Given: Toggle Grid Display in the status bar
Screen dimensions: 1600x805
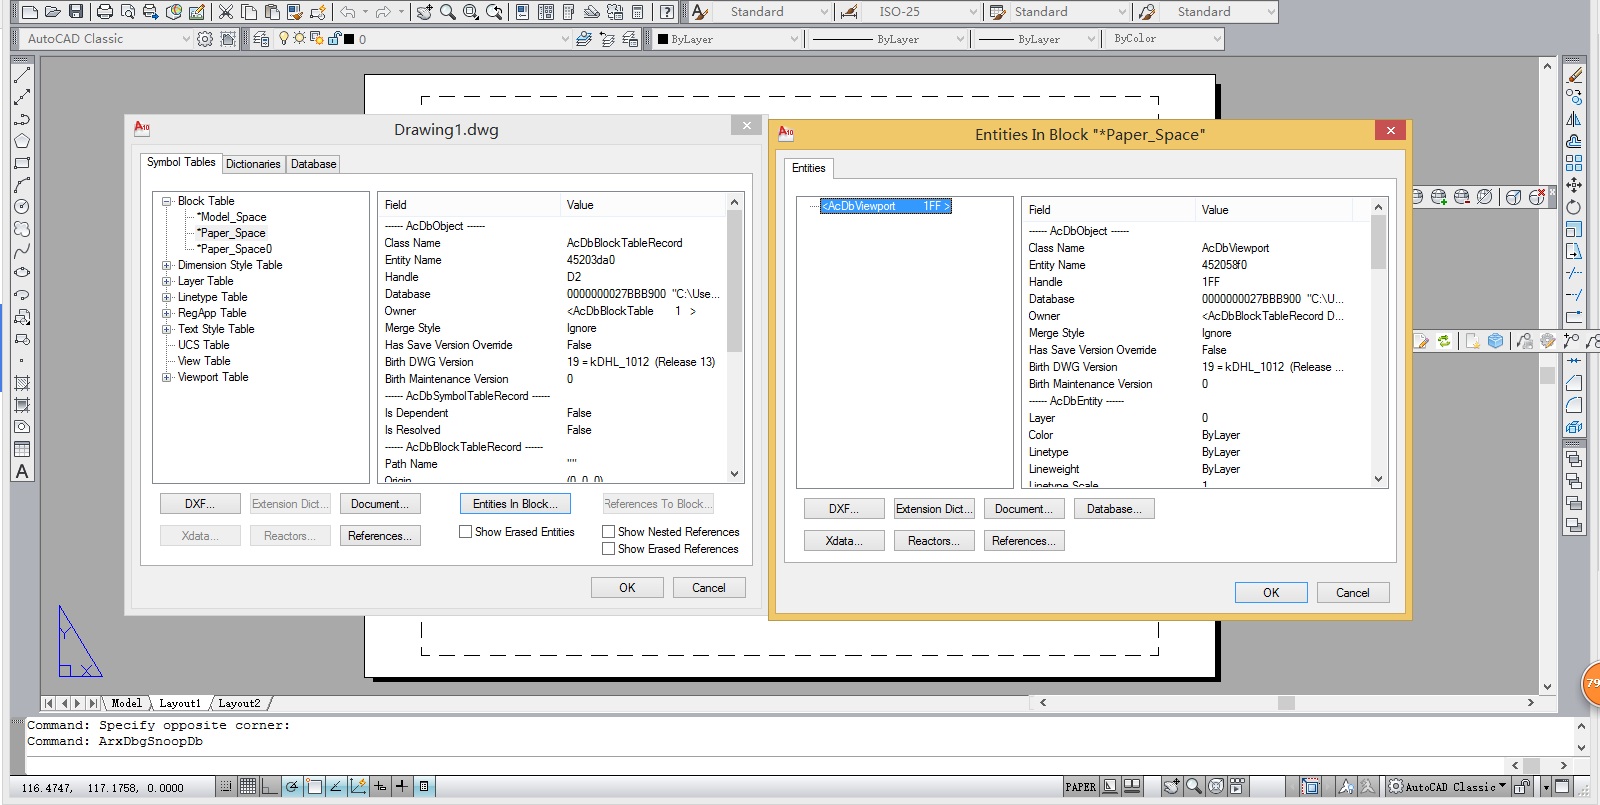Looking at the screenshot, I should (248, 786).
